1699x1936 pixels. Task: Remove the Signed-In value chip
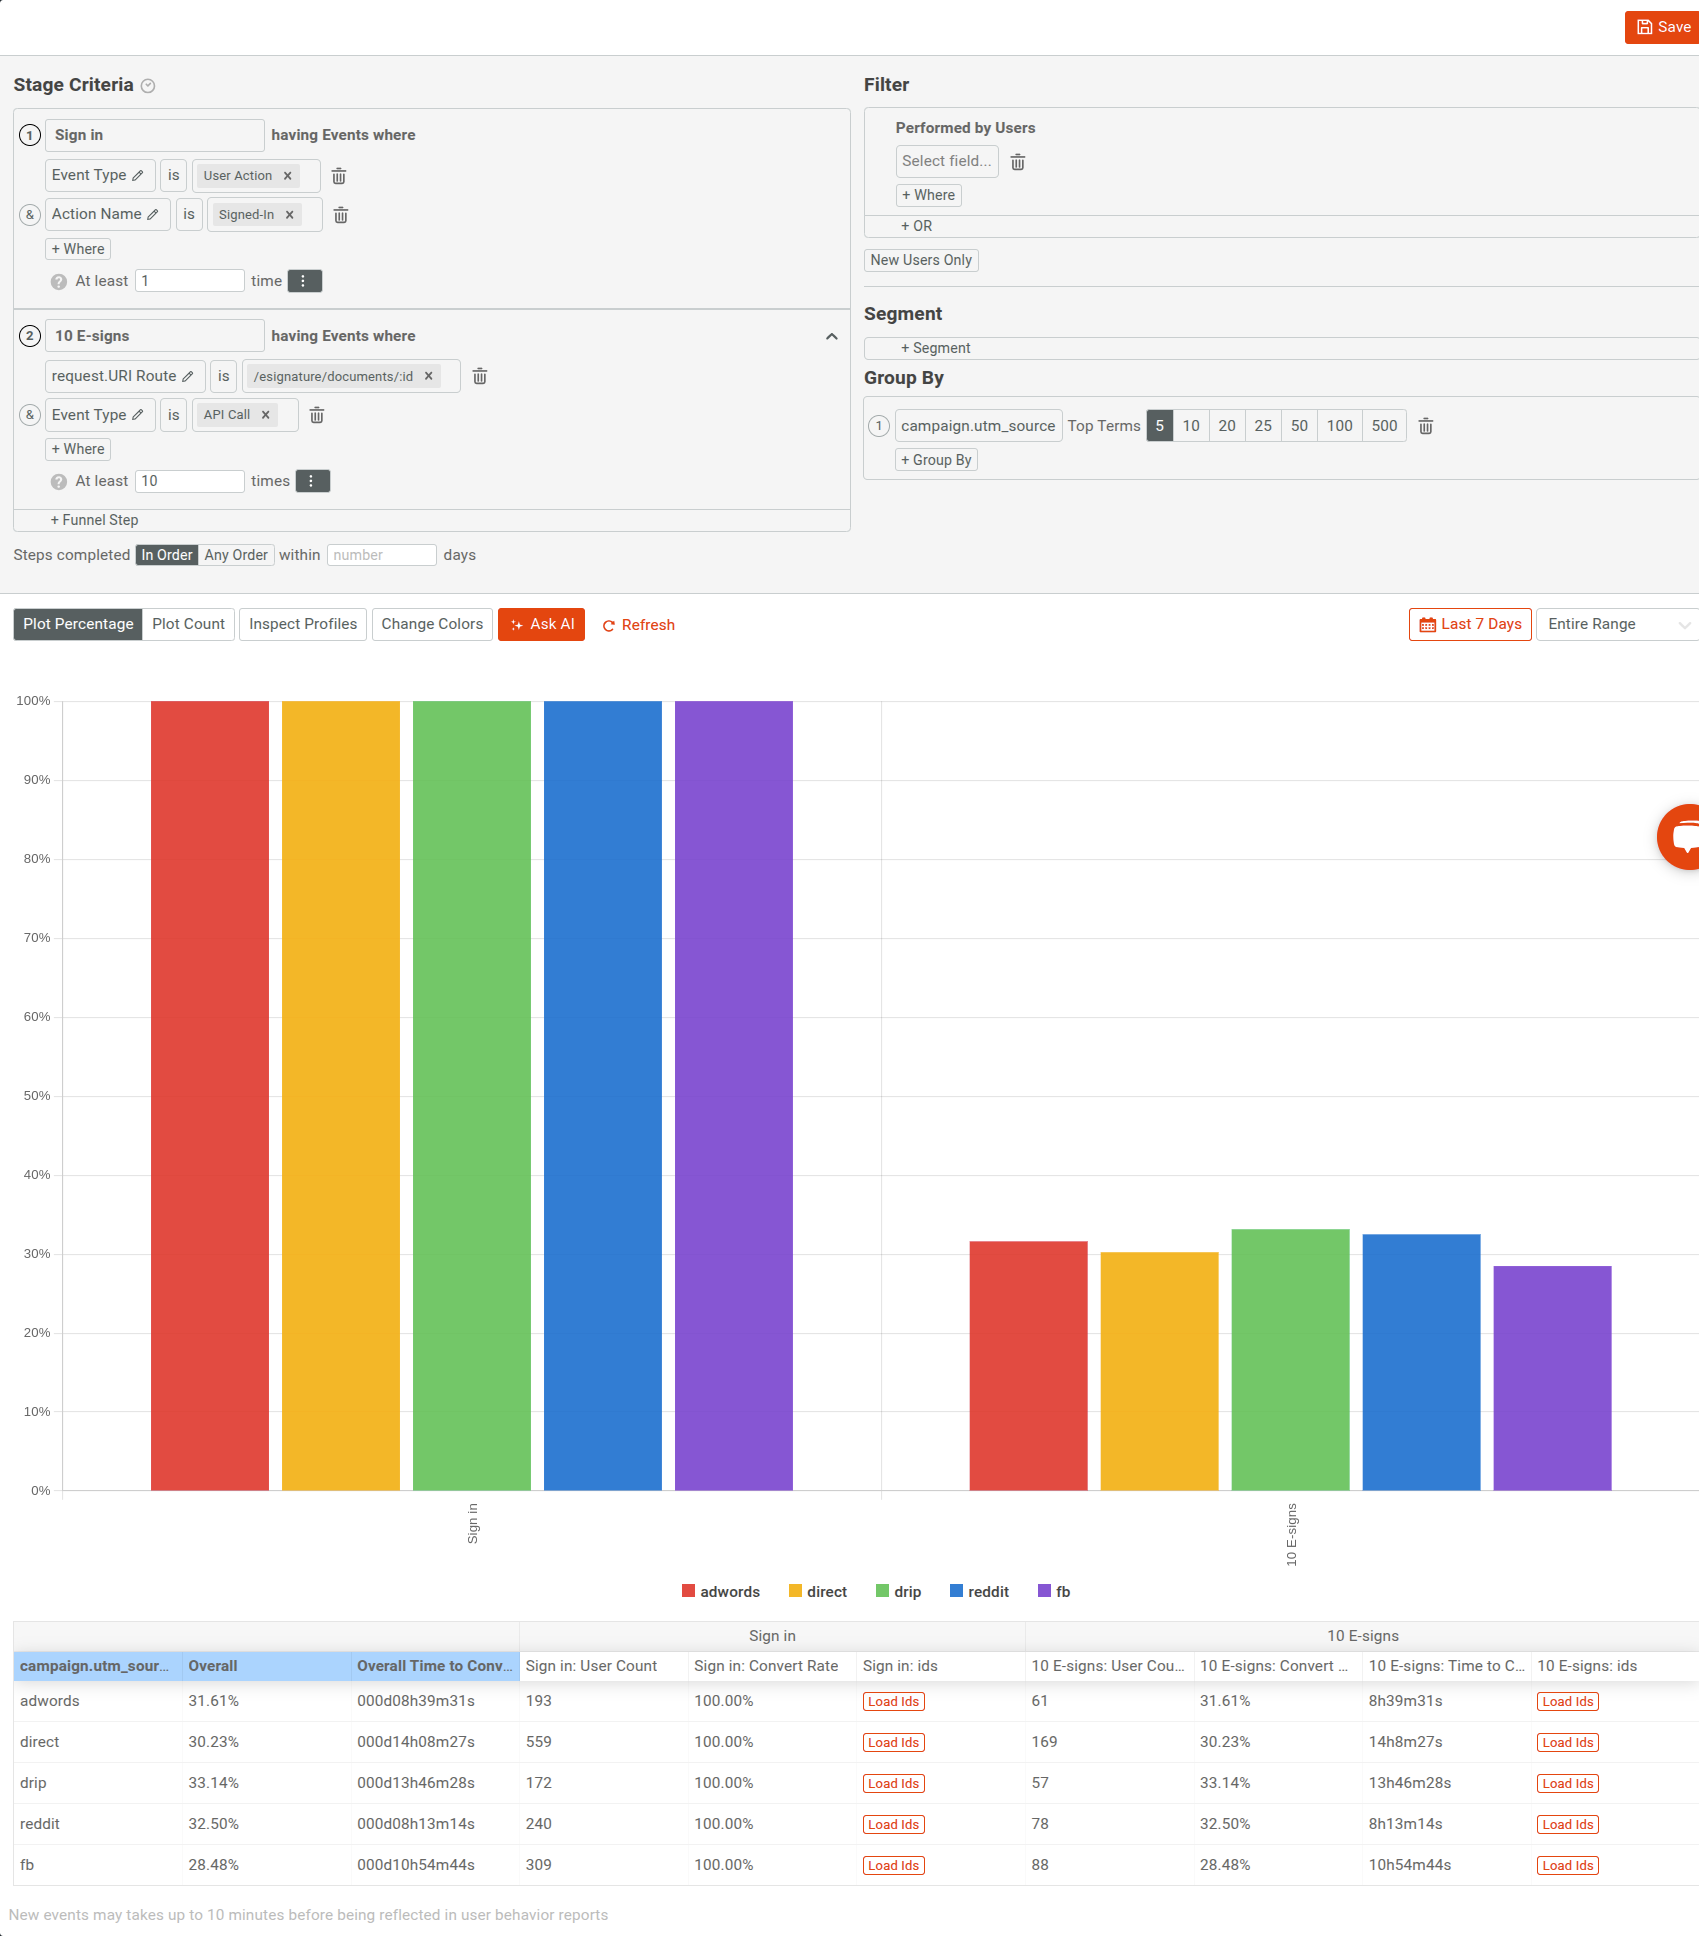tap(290, 214)
